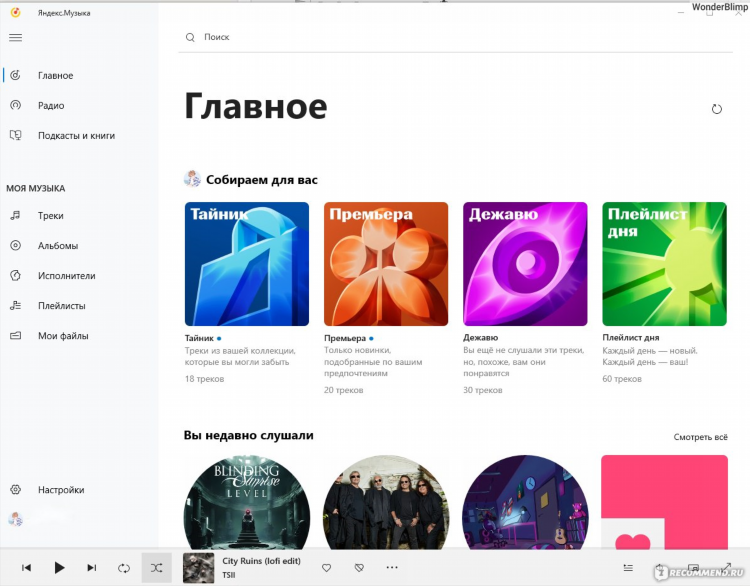Screen dimensions: 750x586
Task: Go to Альбомы in My Music
Action: (x=79, y=246)
